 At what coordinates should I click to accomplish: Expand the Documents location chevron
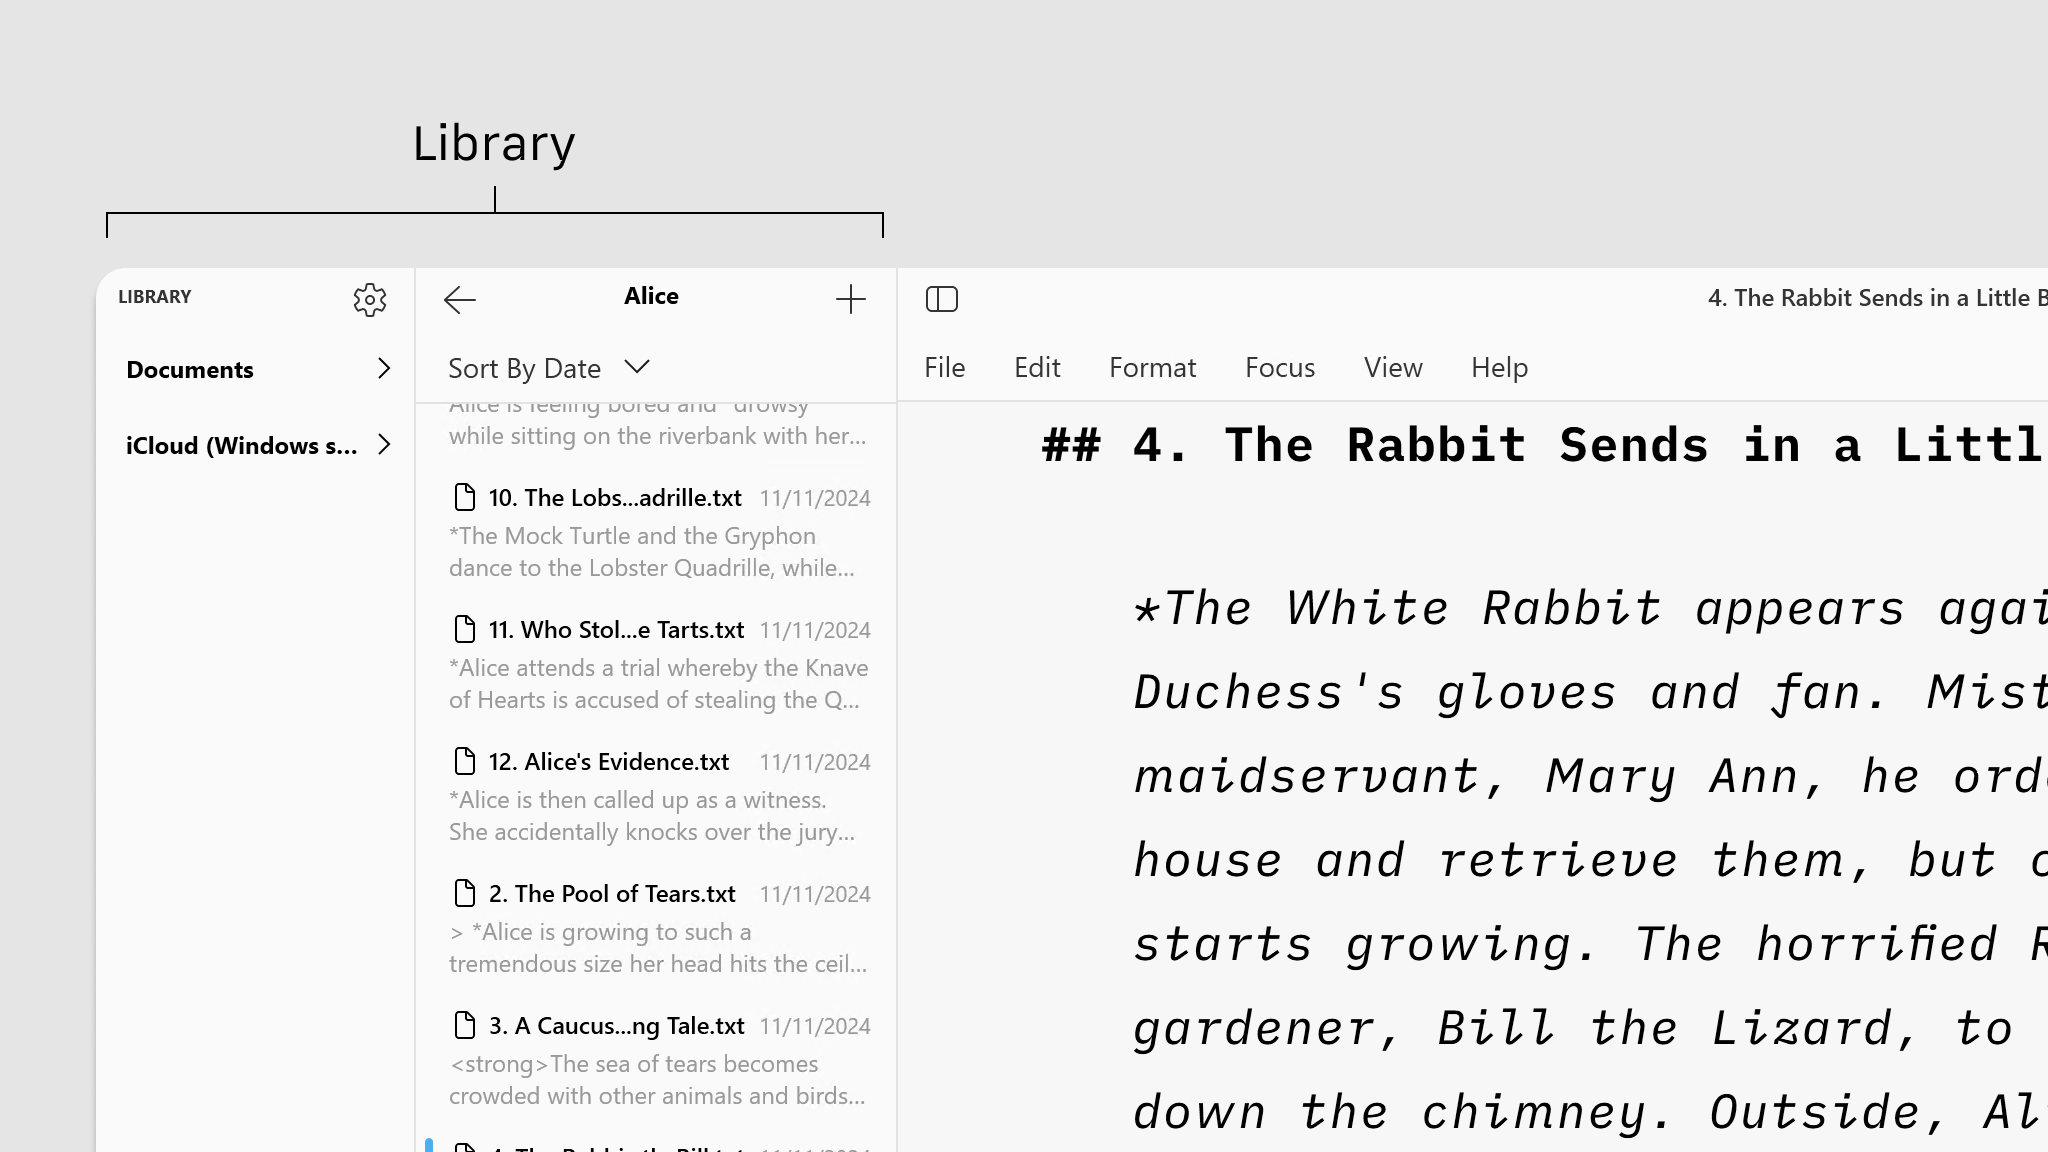(384, 368)
